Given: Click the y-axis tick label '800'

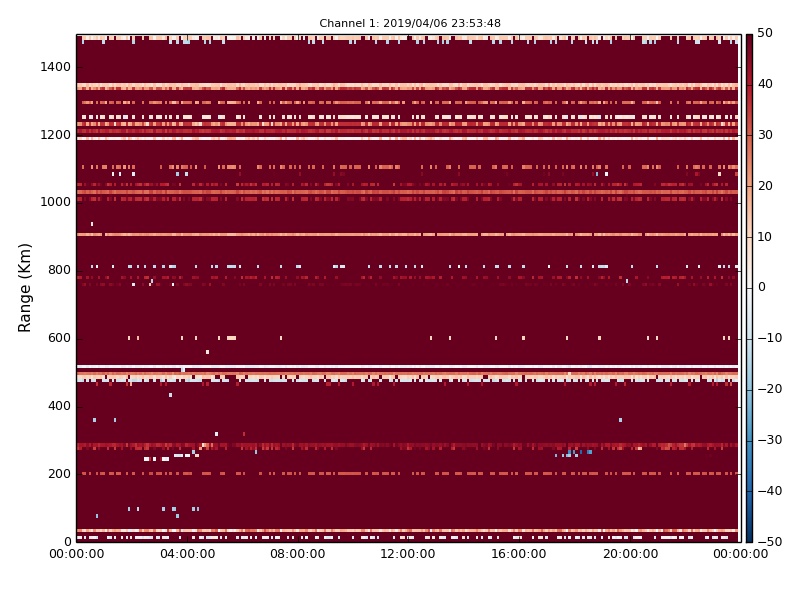Looking at the screenshot, I should click(x=59, y=270).
